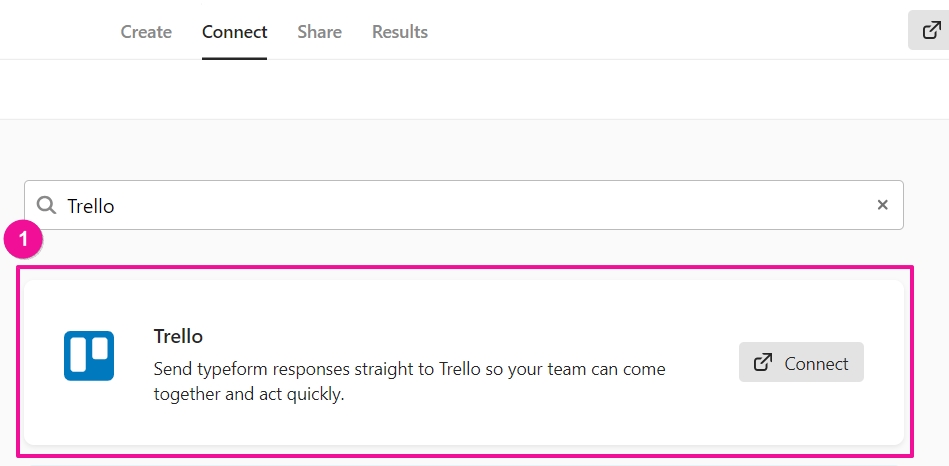949x466 pixels.
Task: Click the pink step 1 badge
Action: coord(23,240)
